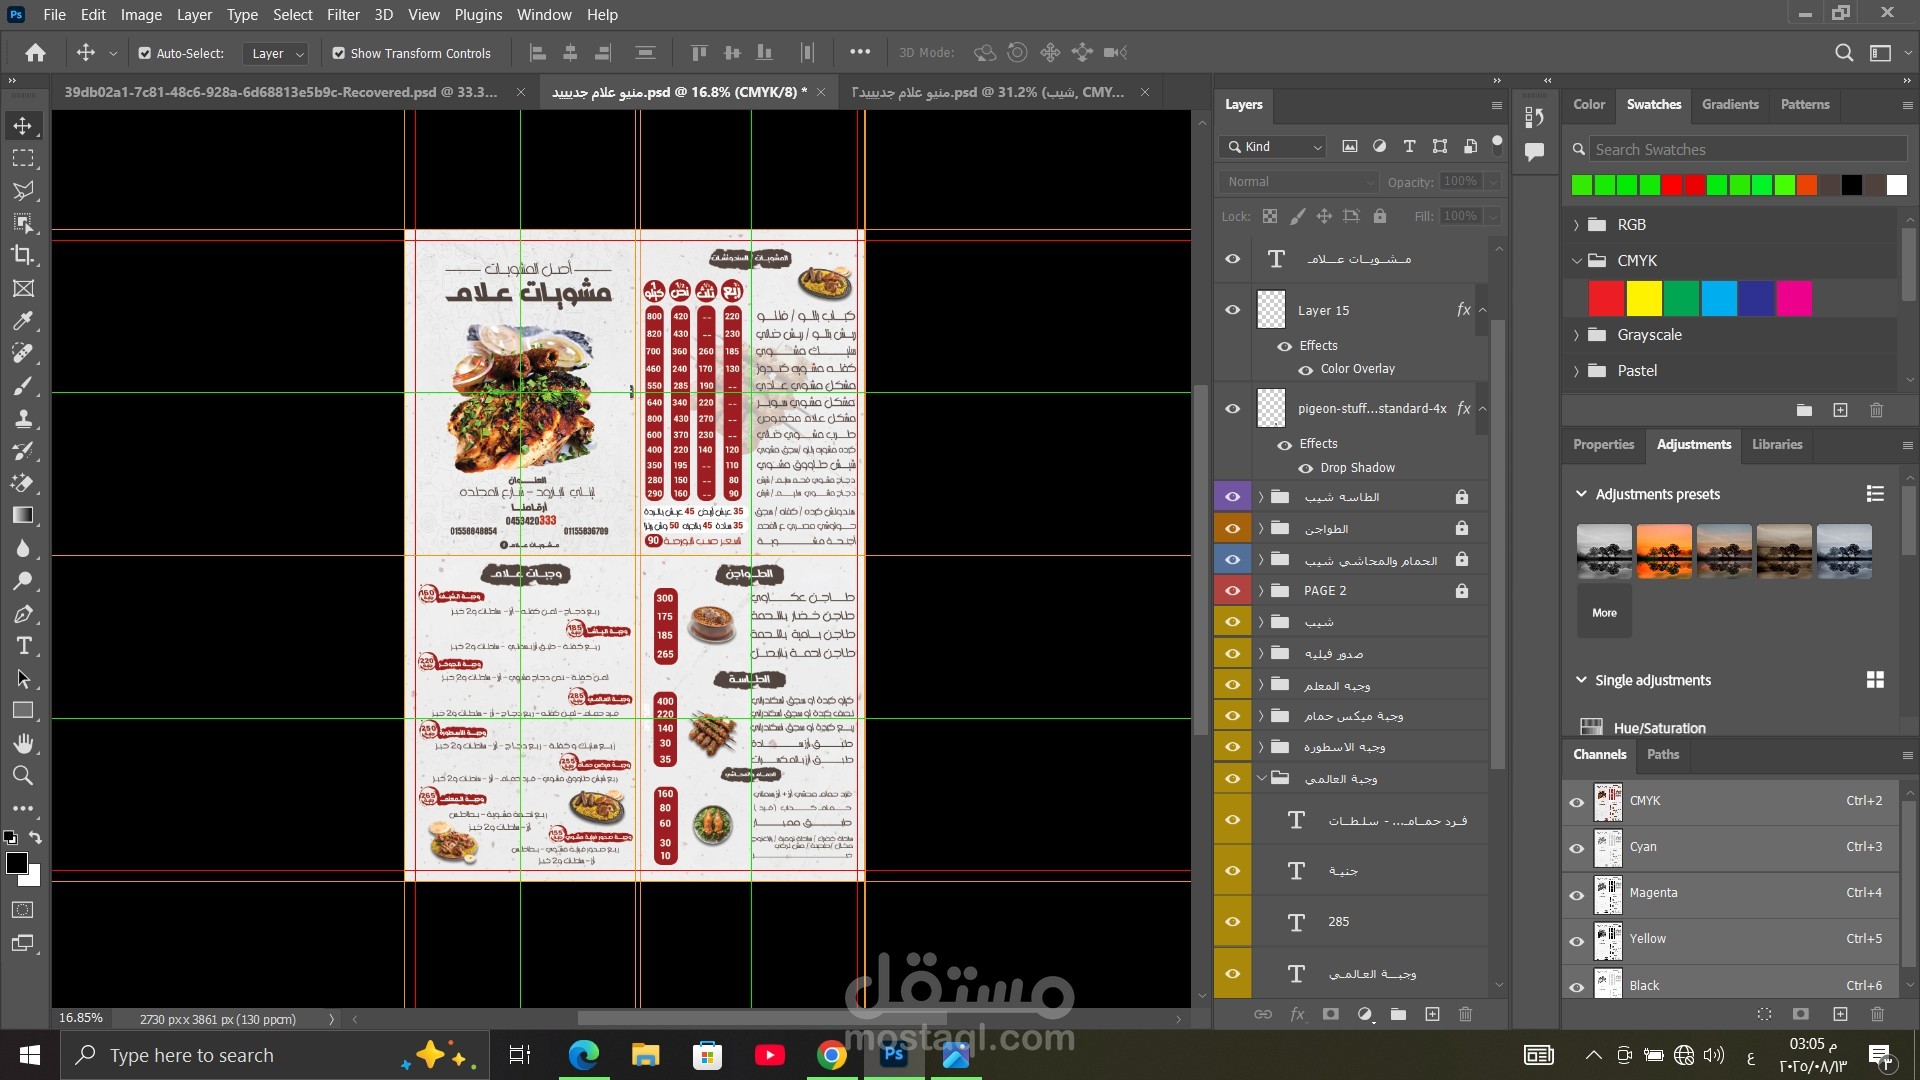Viewport: 1920px width, 1080px height.
Task: Hide the Magenta channel
Action: (x=1577, y=894)
